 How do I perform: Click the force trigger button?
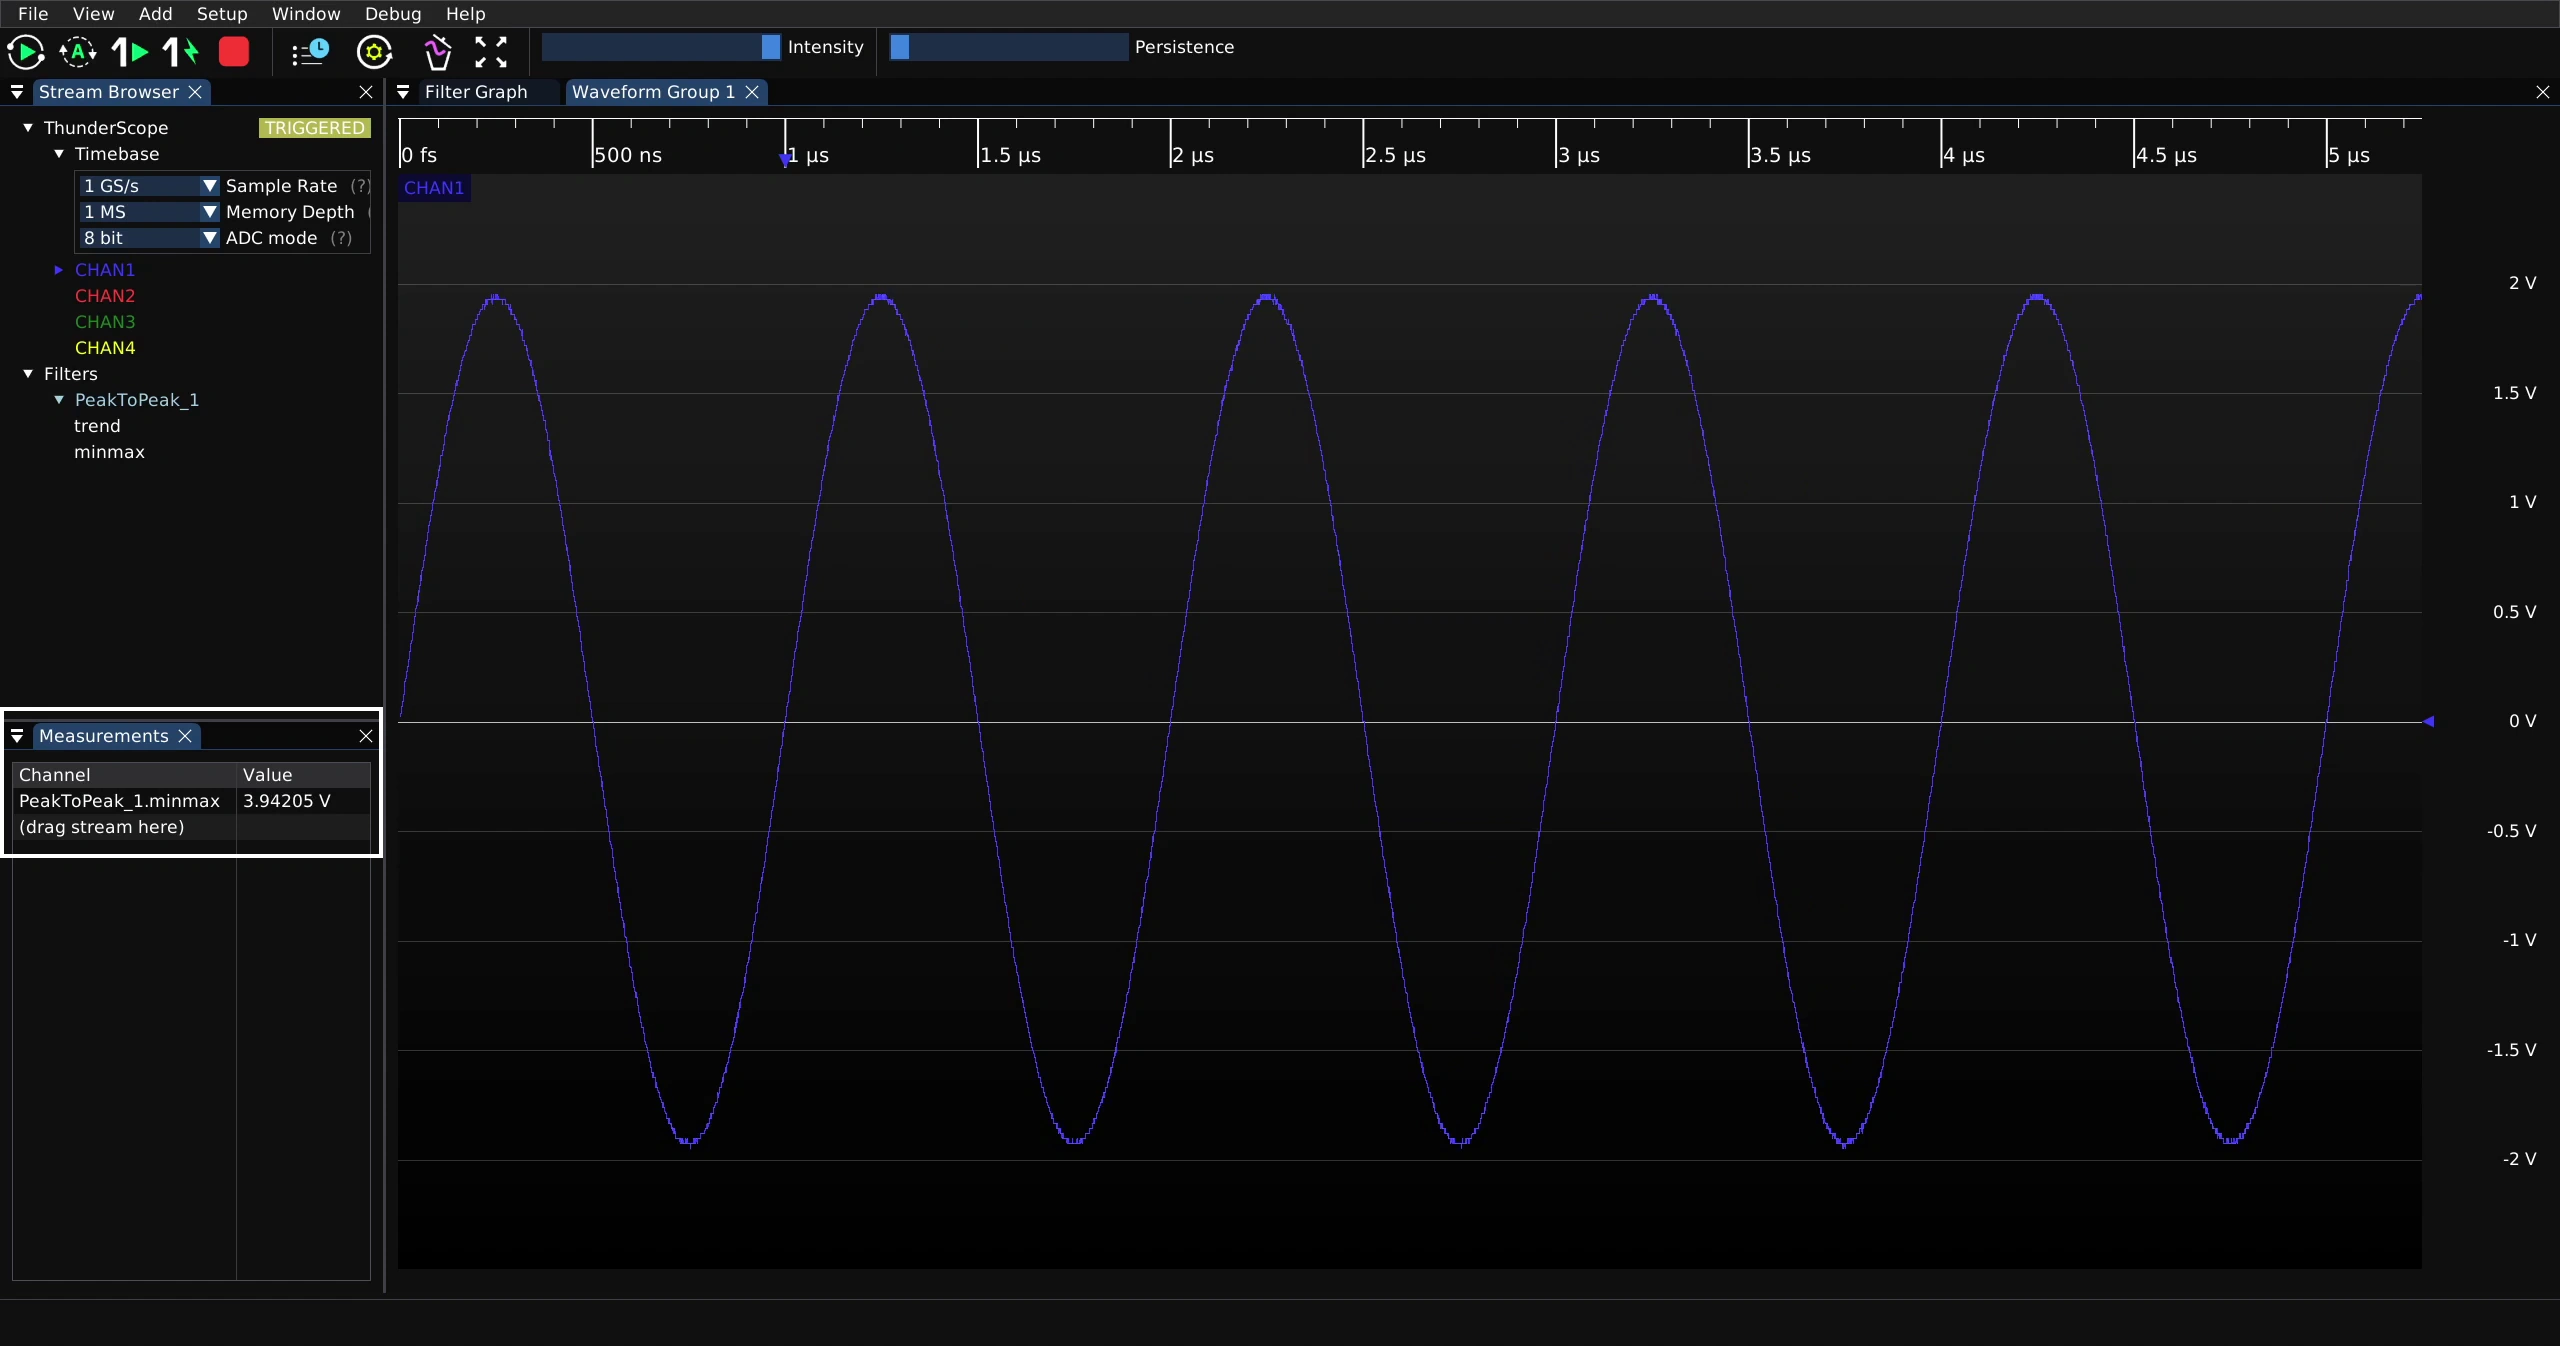tap(181, 52)
